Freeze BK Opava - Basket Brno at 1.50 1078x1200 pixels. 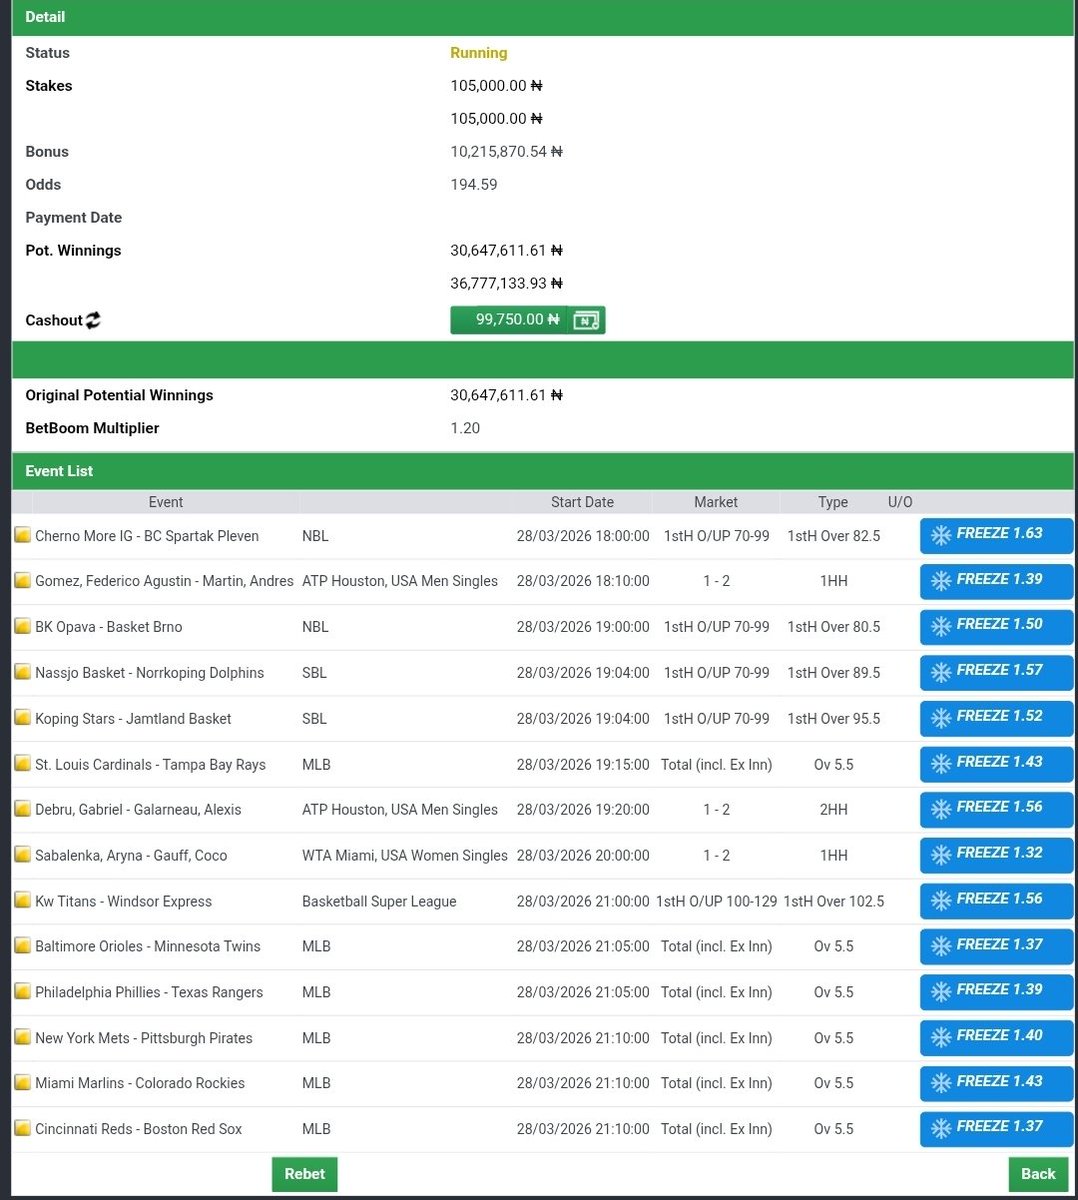coord(996,626)
